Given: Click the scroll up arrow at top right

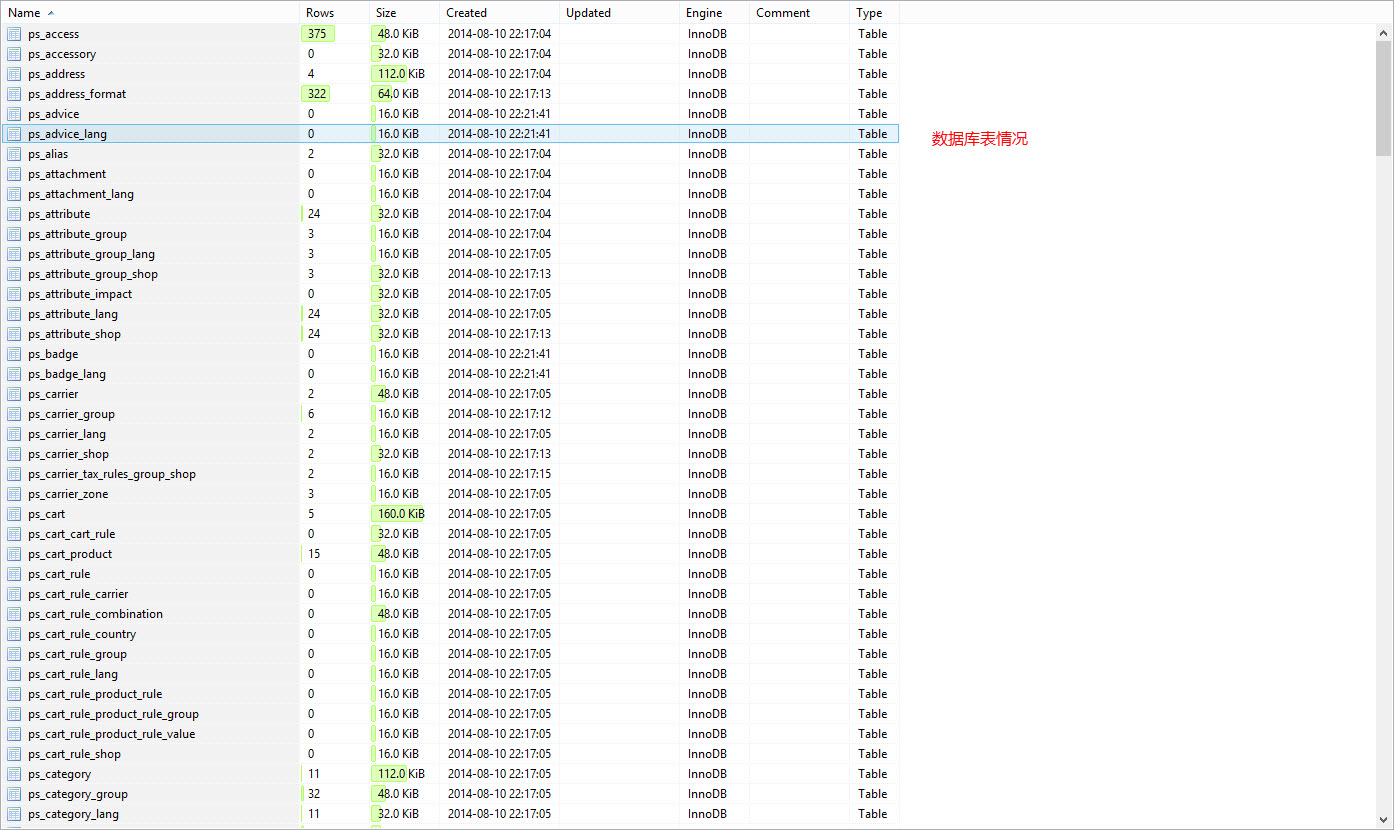Looking at the screenshot, I should pyautogui.click(x=1384, y=33).
